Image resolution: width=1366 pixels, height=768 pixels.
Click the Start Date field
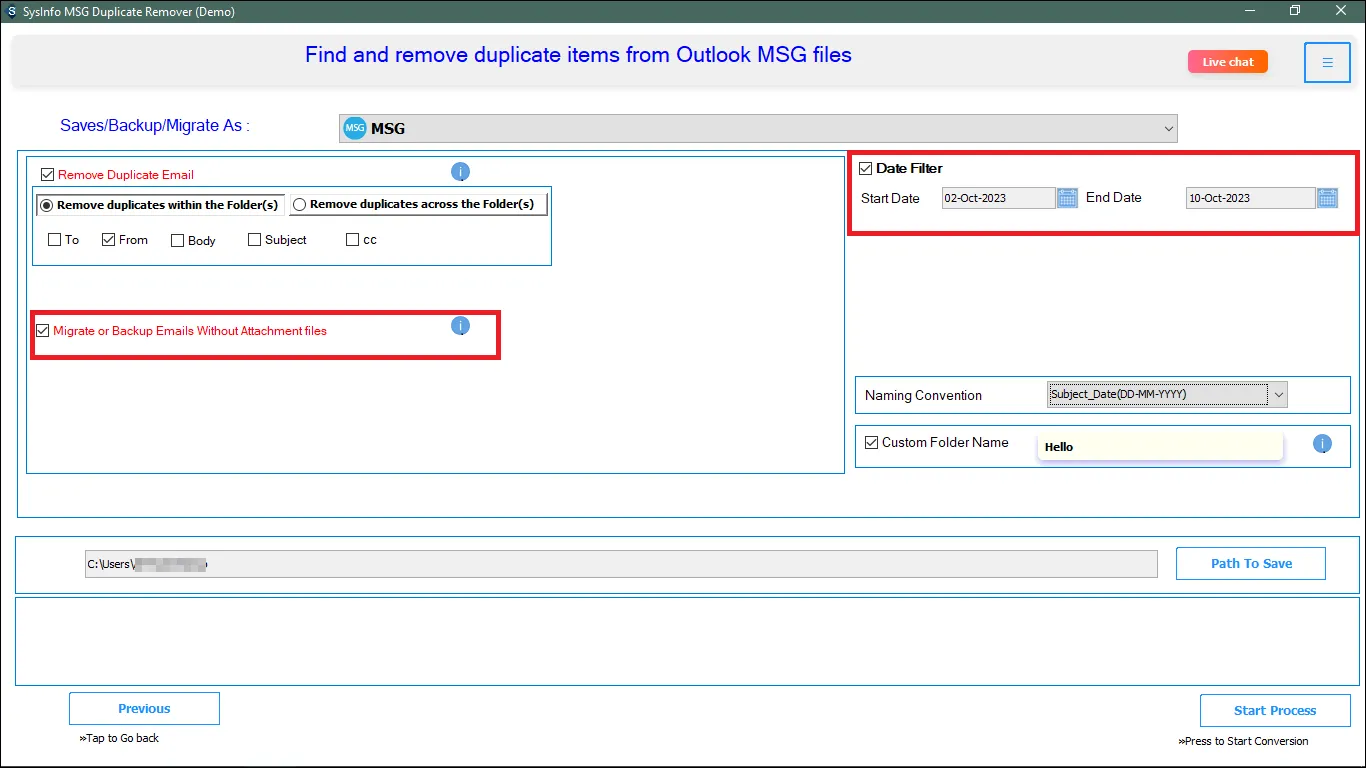998,198
